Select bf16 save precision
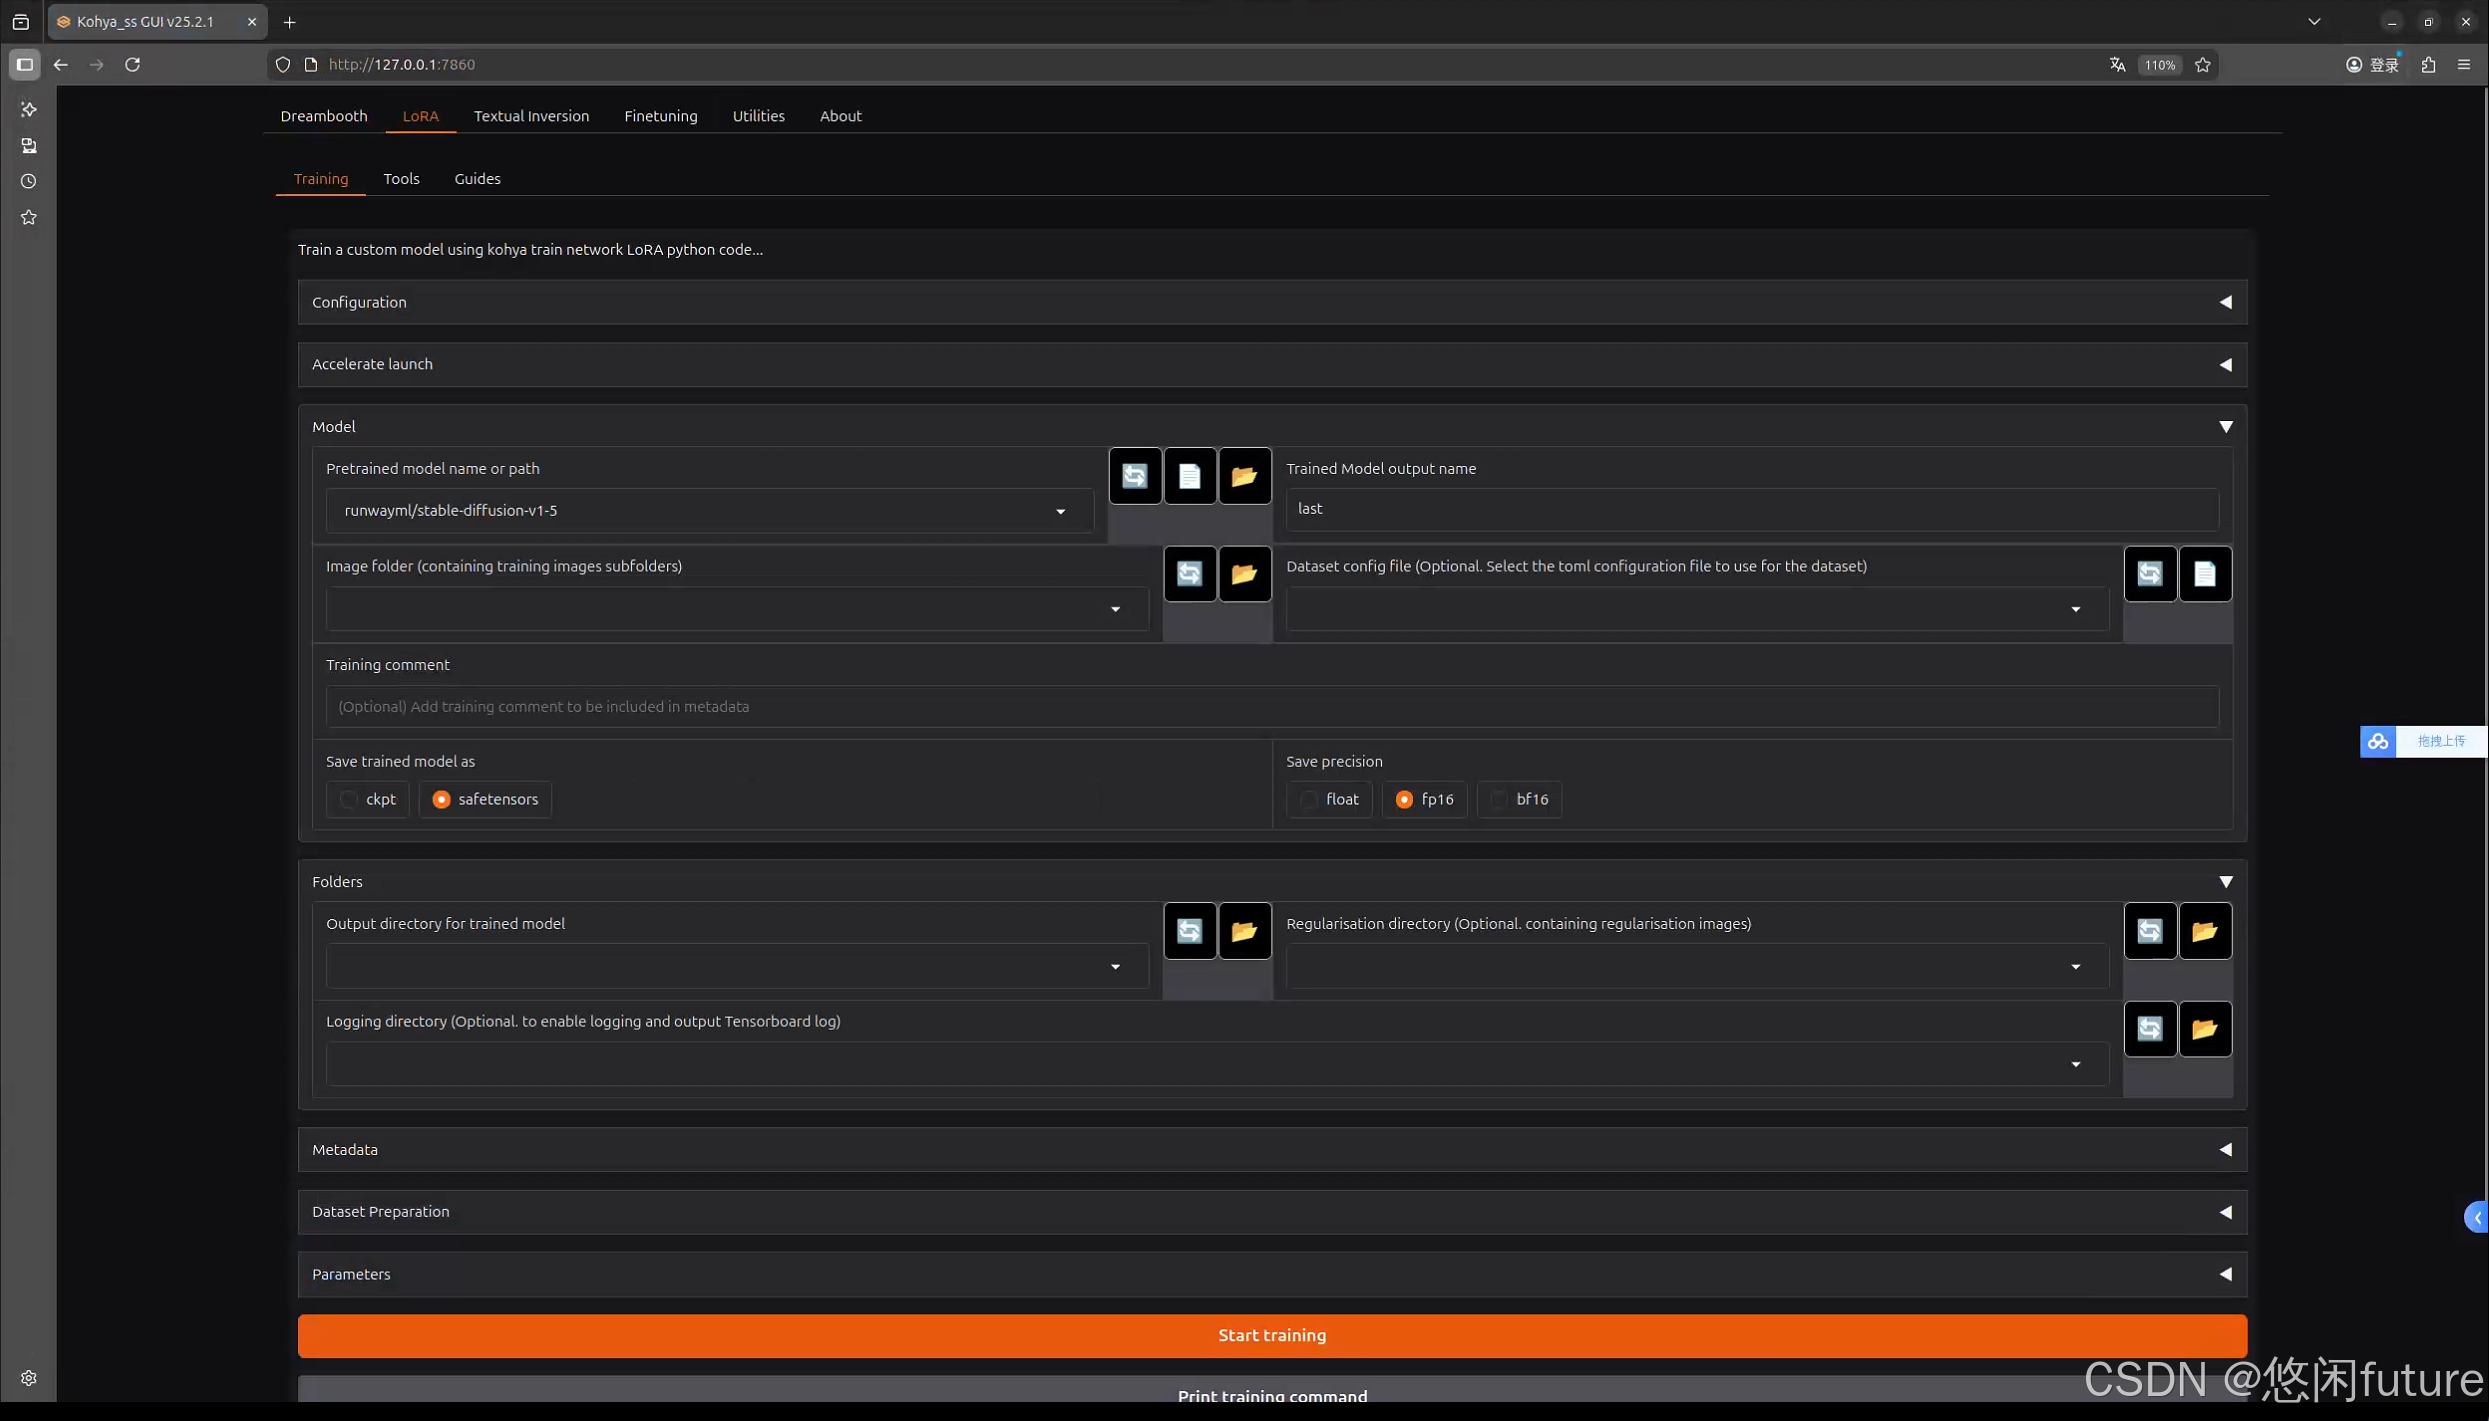Viewport: 2489px width, 1421px height. [x=1498, y=799]
